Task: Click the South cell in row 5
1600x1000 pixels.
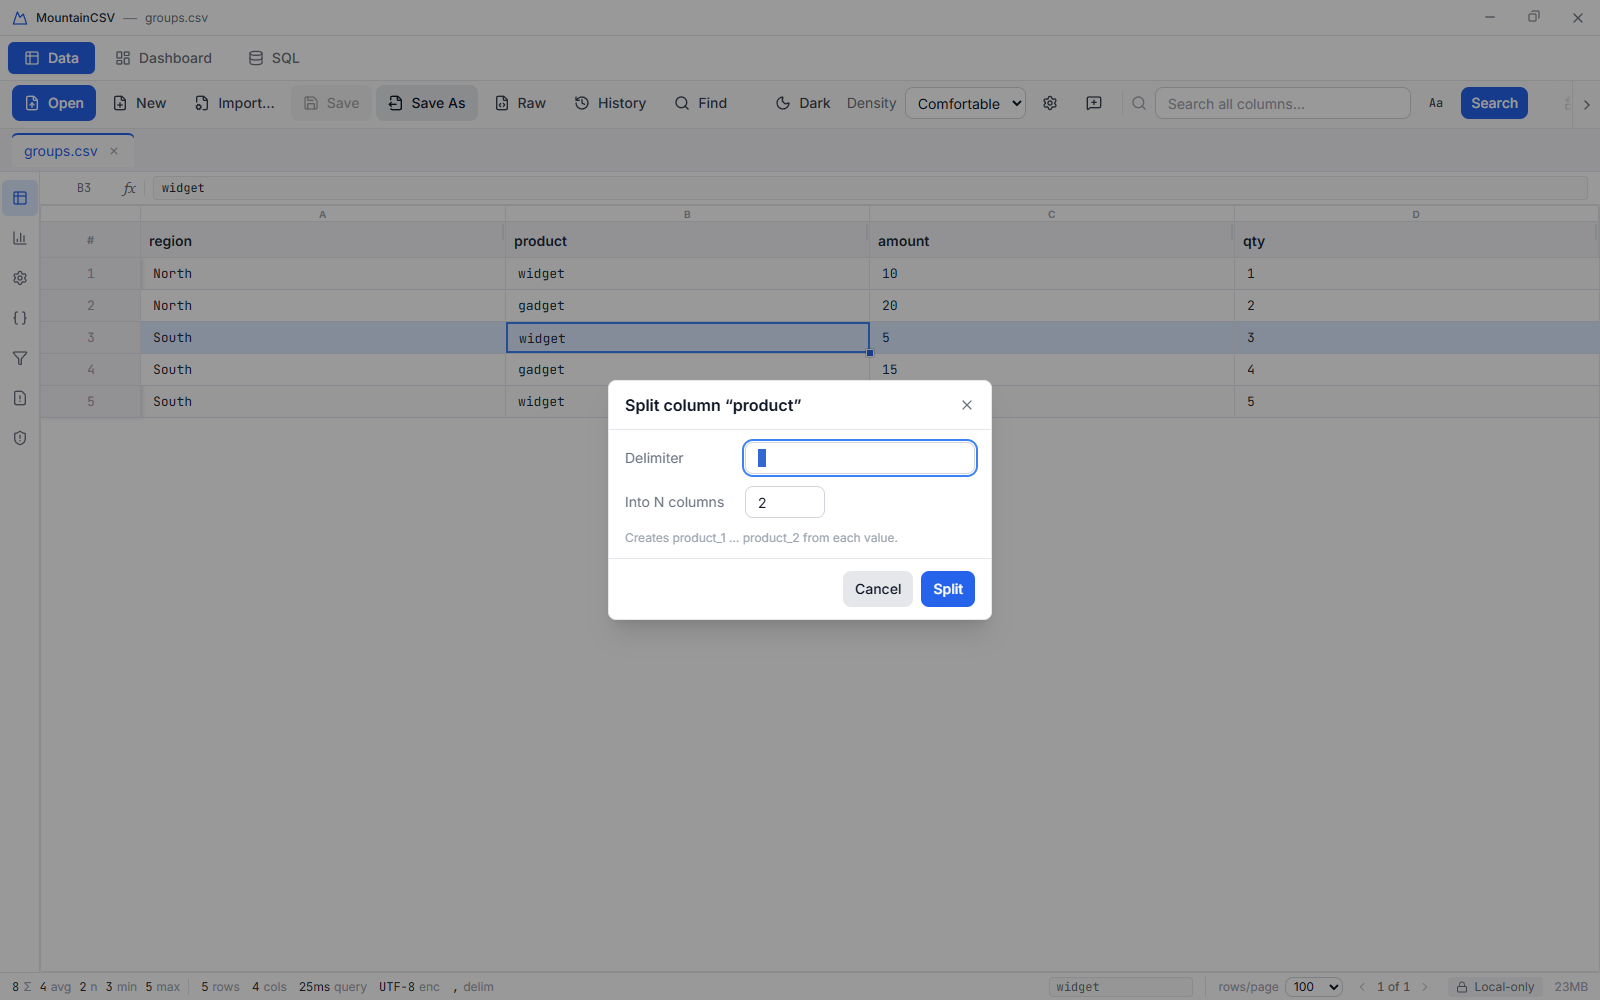Action: pos(322,401)
